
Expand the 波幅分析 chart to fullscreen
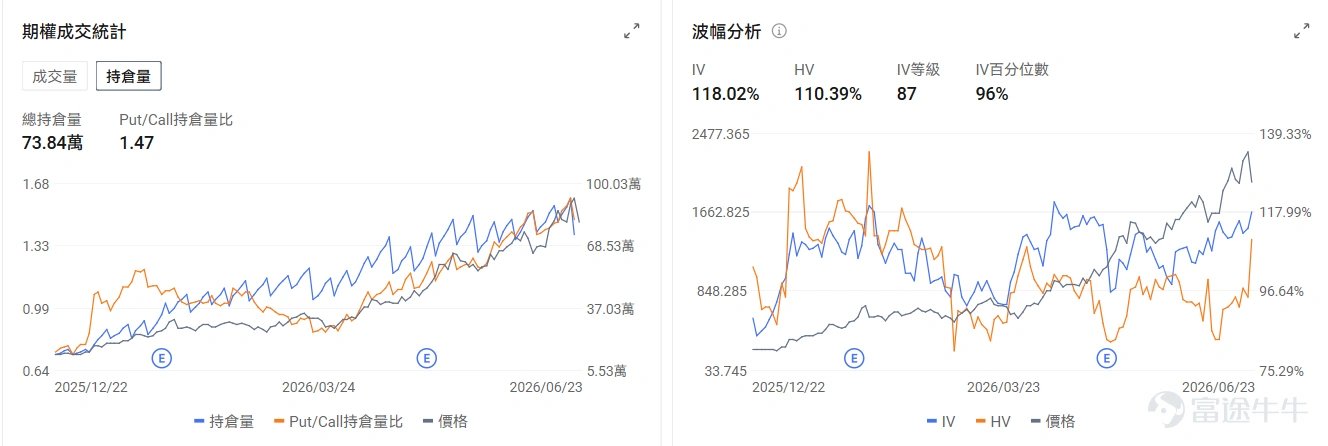(x=1301, y=32)
